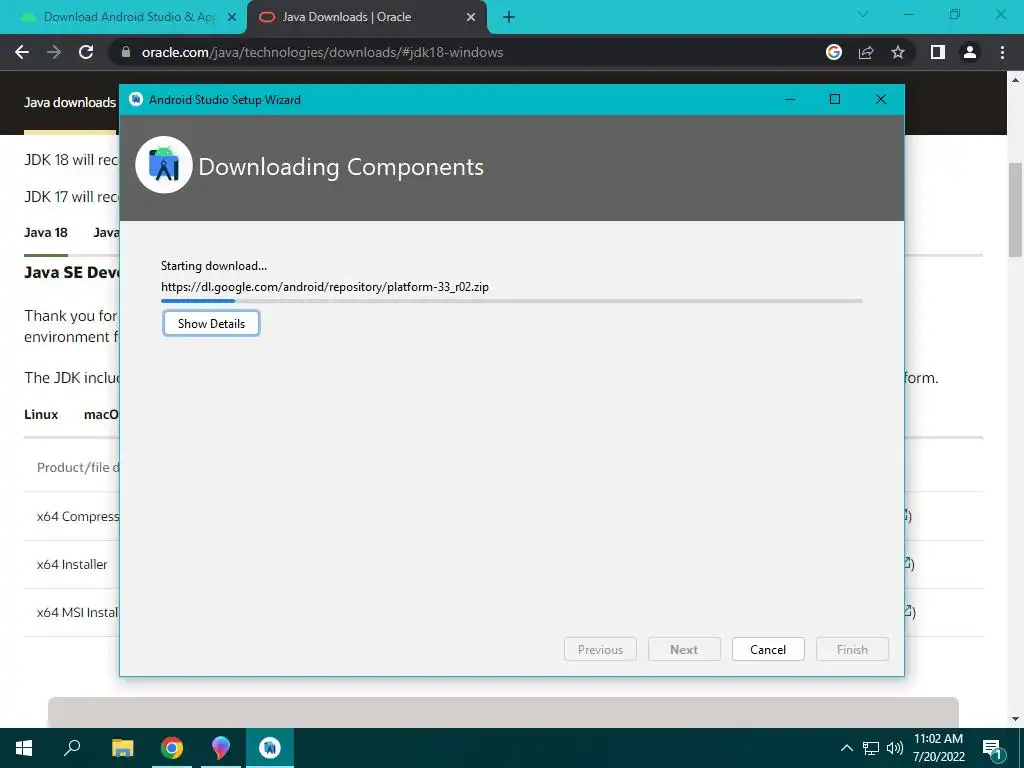Open Windows taskbar search
The width and height of the screenshot is (1024, 768).
73,748
